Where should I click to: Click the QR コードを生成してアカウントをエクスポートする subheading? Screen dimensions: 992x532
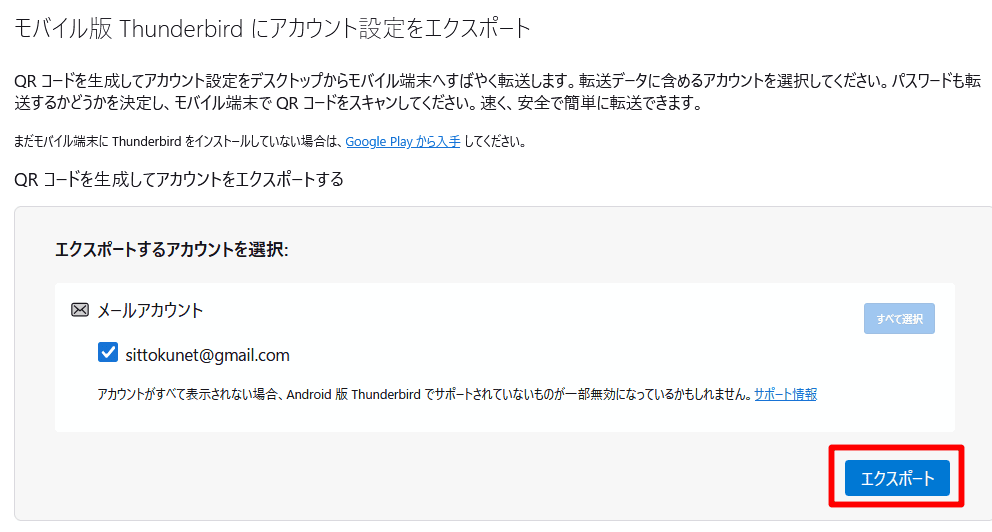click(179, 180)
